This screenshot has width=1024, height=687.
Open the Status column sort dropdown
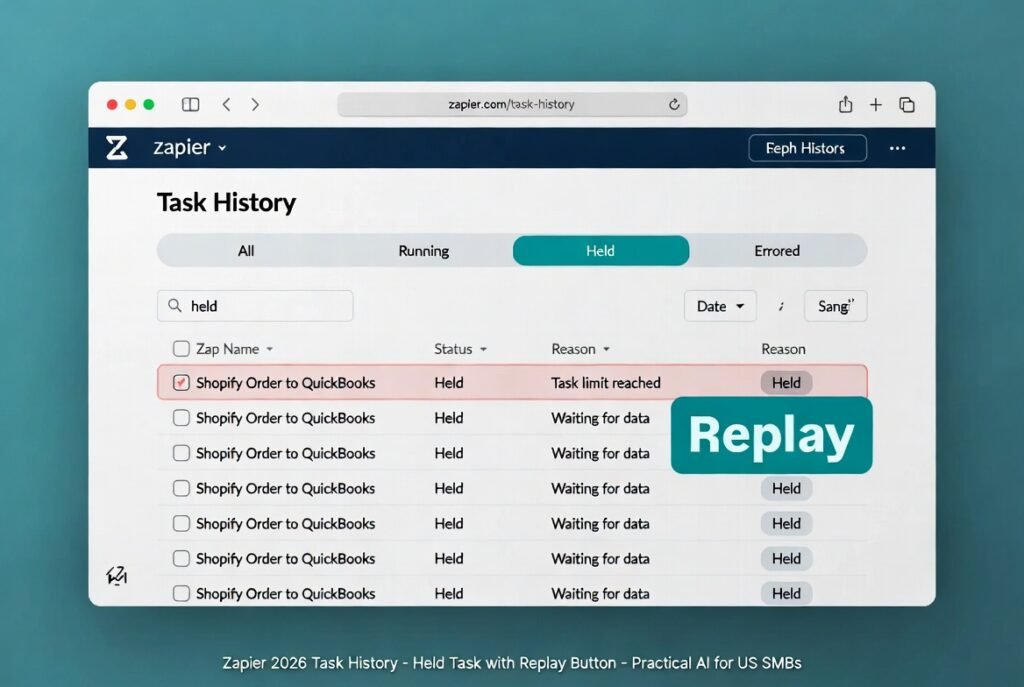click(459, 349)
